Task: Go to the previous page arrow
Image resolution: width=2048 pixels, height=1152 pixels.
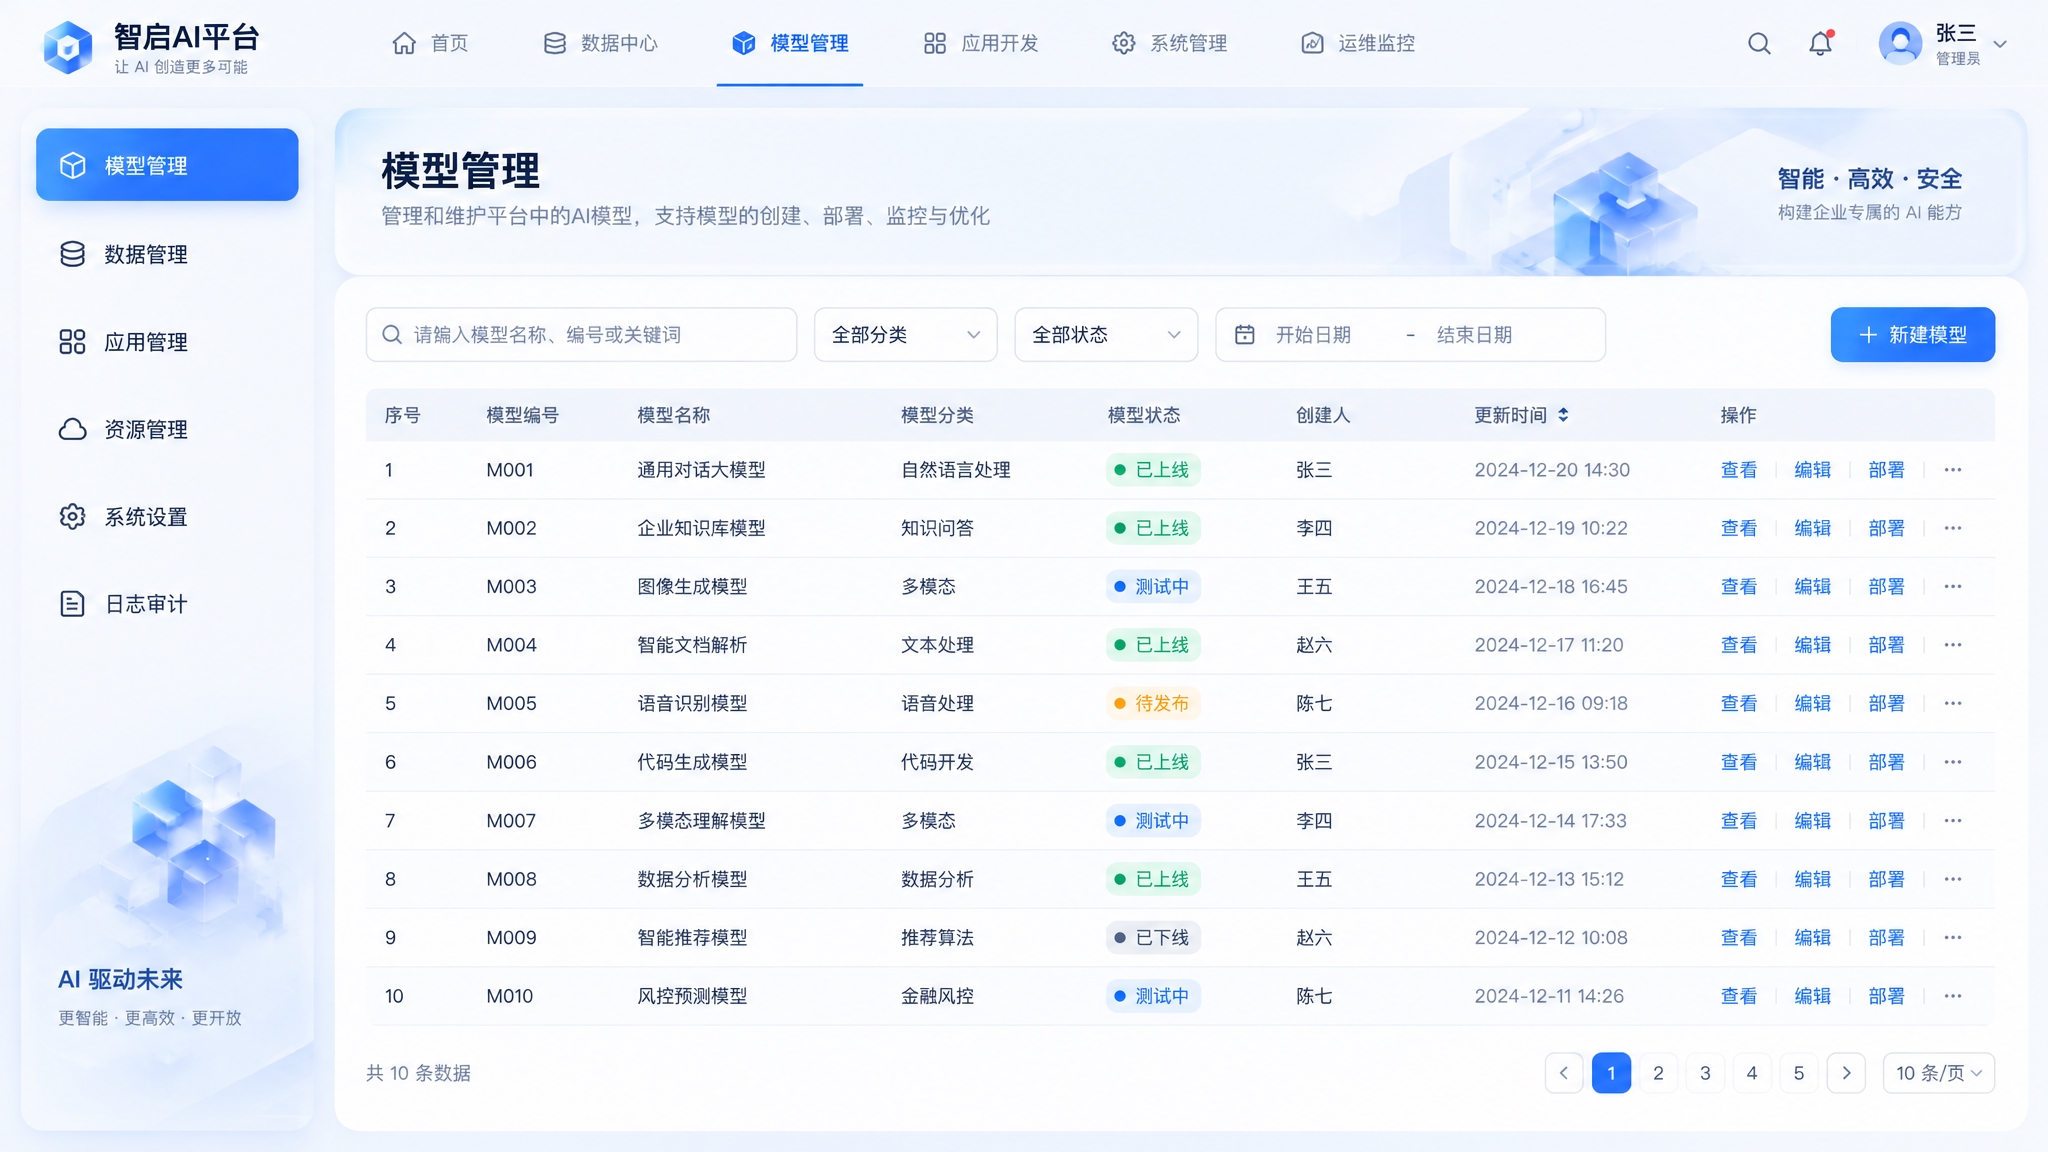Action: point(1564,1073)
